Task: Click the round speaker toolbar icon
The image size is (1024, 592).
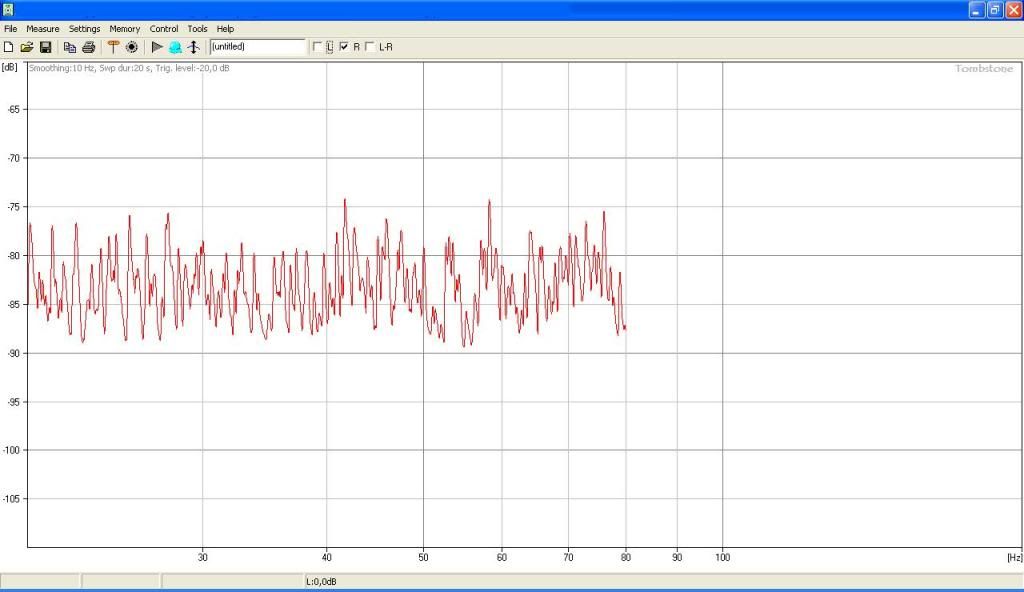Action: click(131, 47)
